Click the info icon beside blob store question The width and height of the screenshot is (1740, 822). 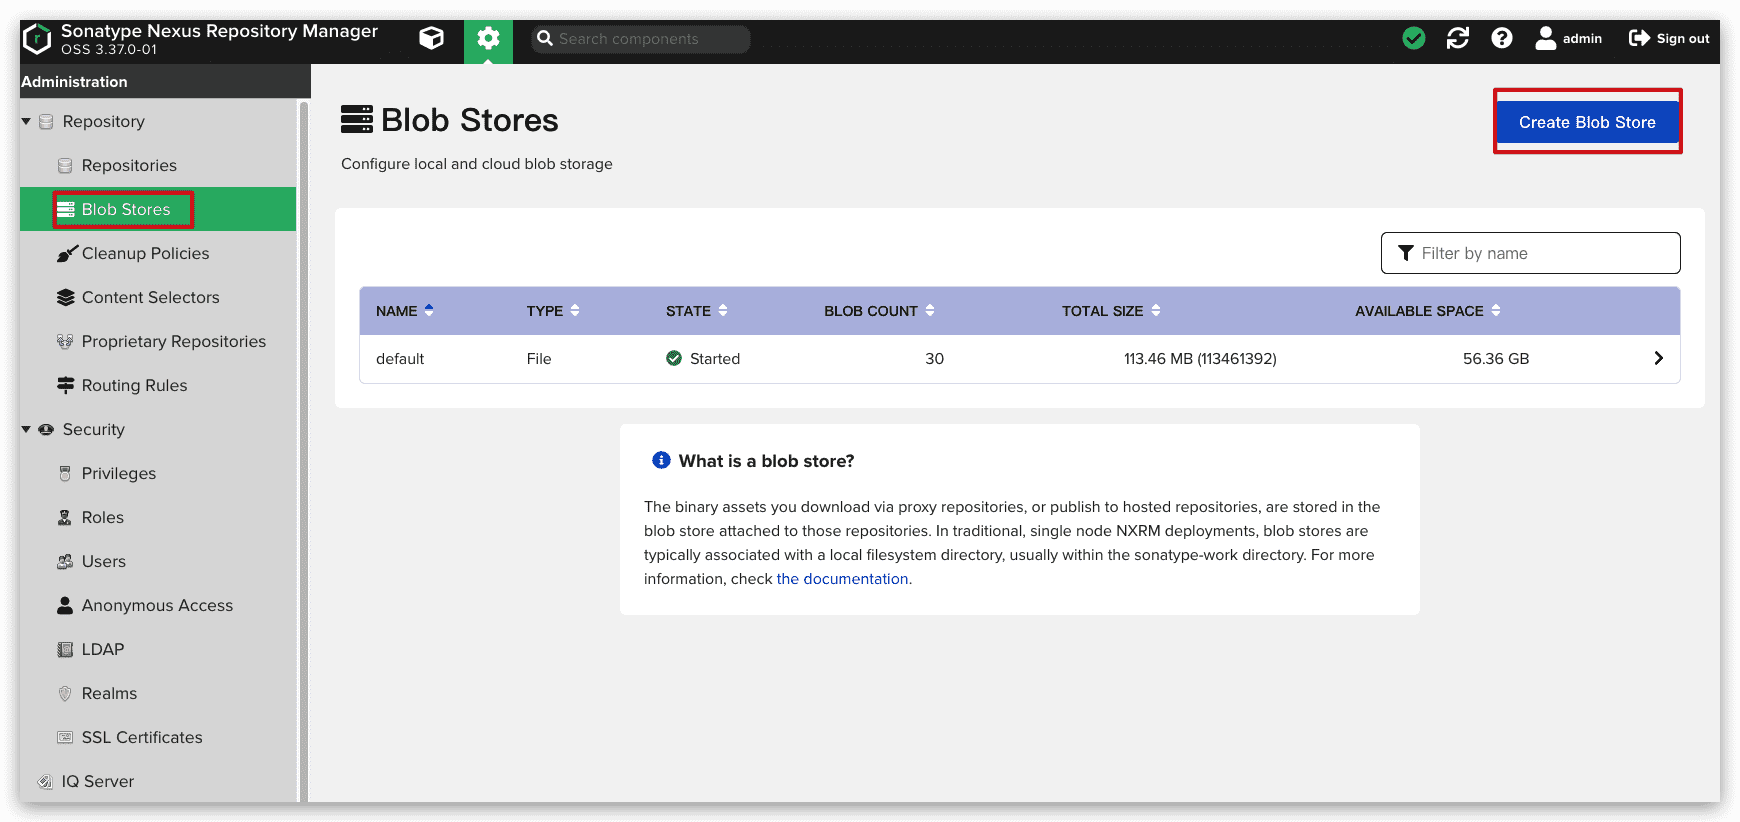point(661,460)
